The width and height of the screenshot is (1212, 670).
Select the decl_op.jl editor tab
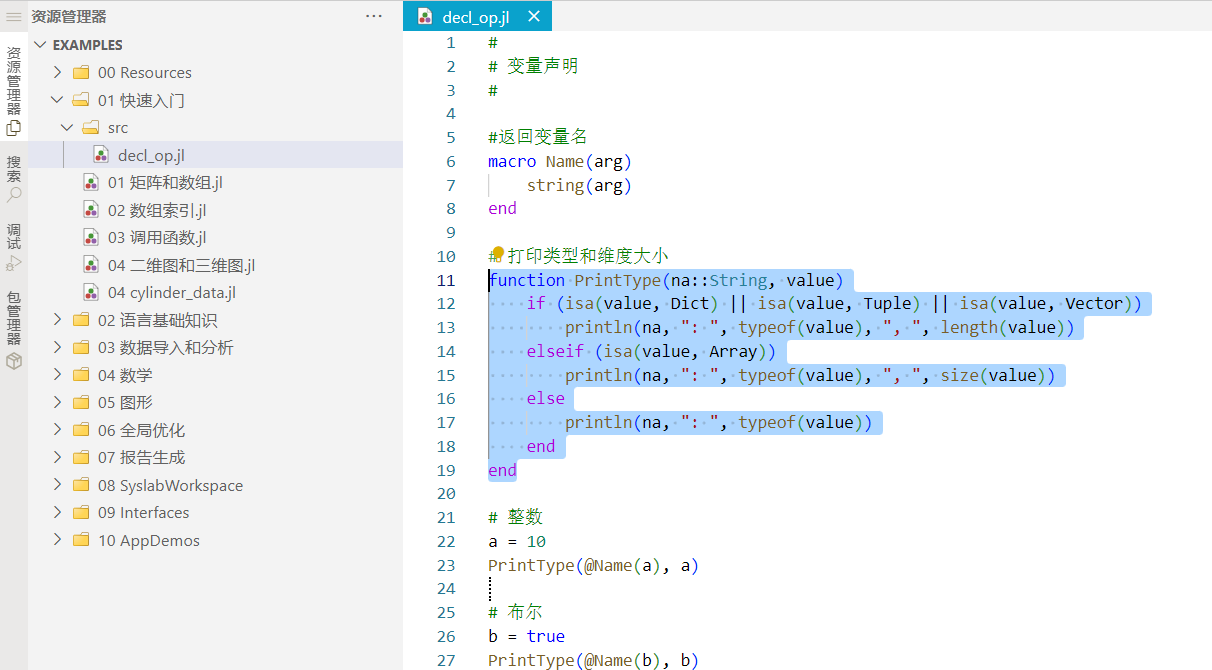click(x=475, y=16)
